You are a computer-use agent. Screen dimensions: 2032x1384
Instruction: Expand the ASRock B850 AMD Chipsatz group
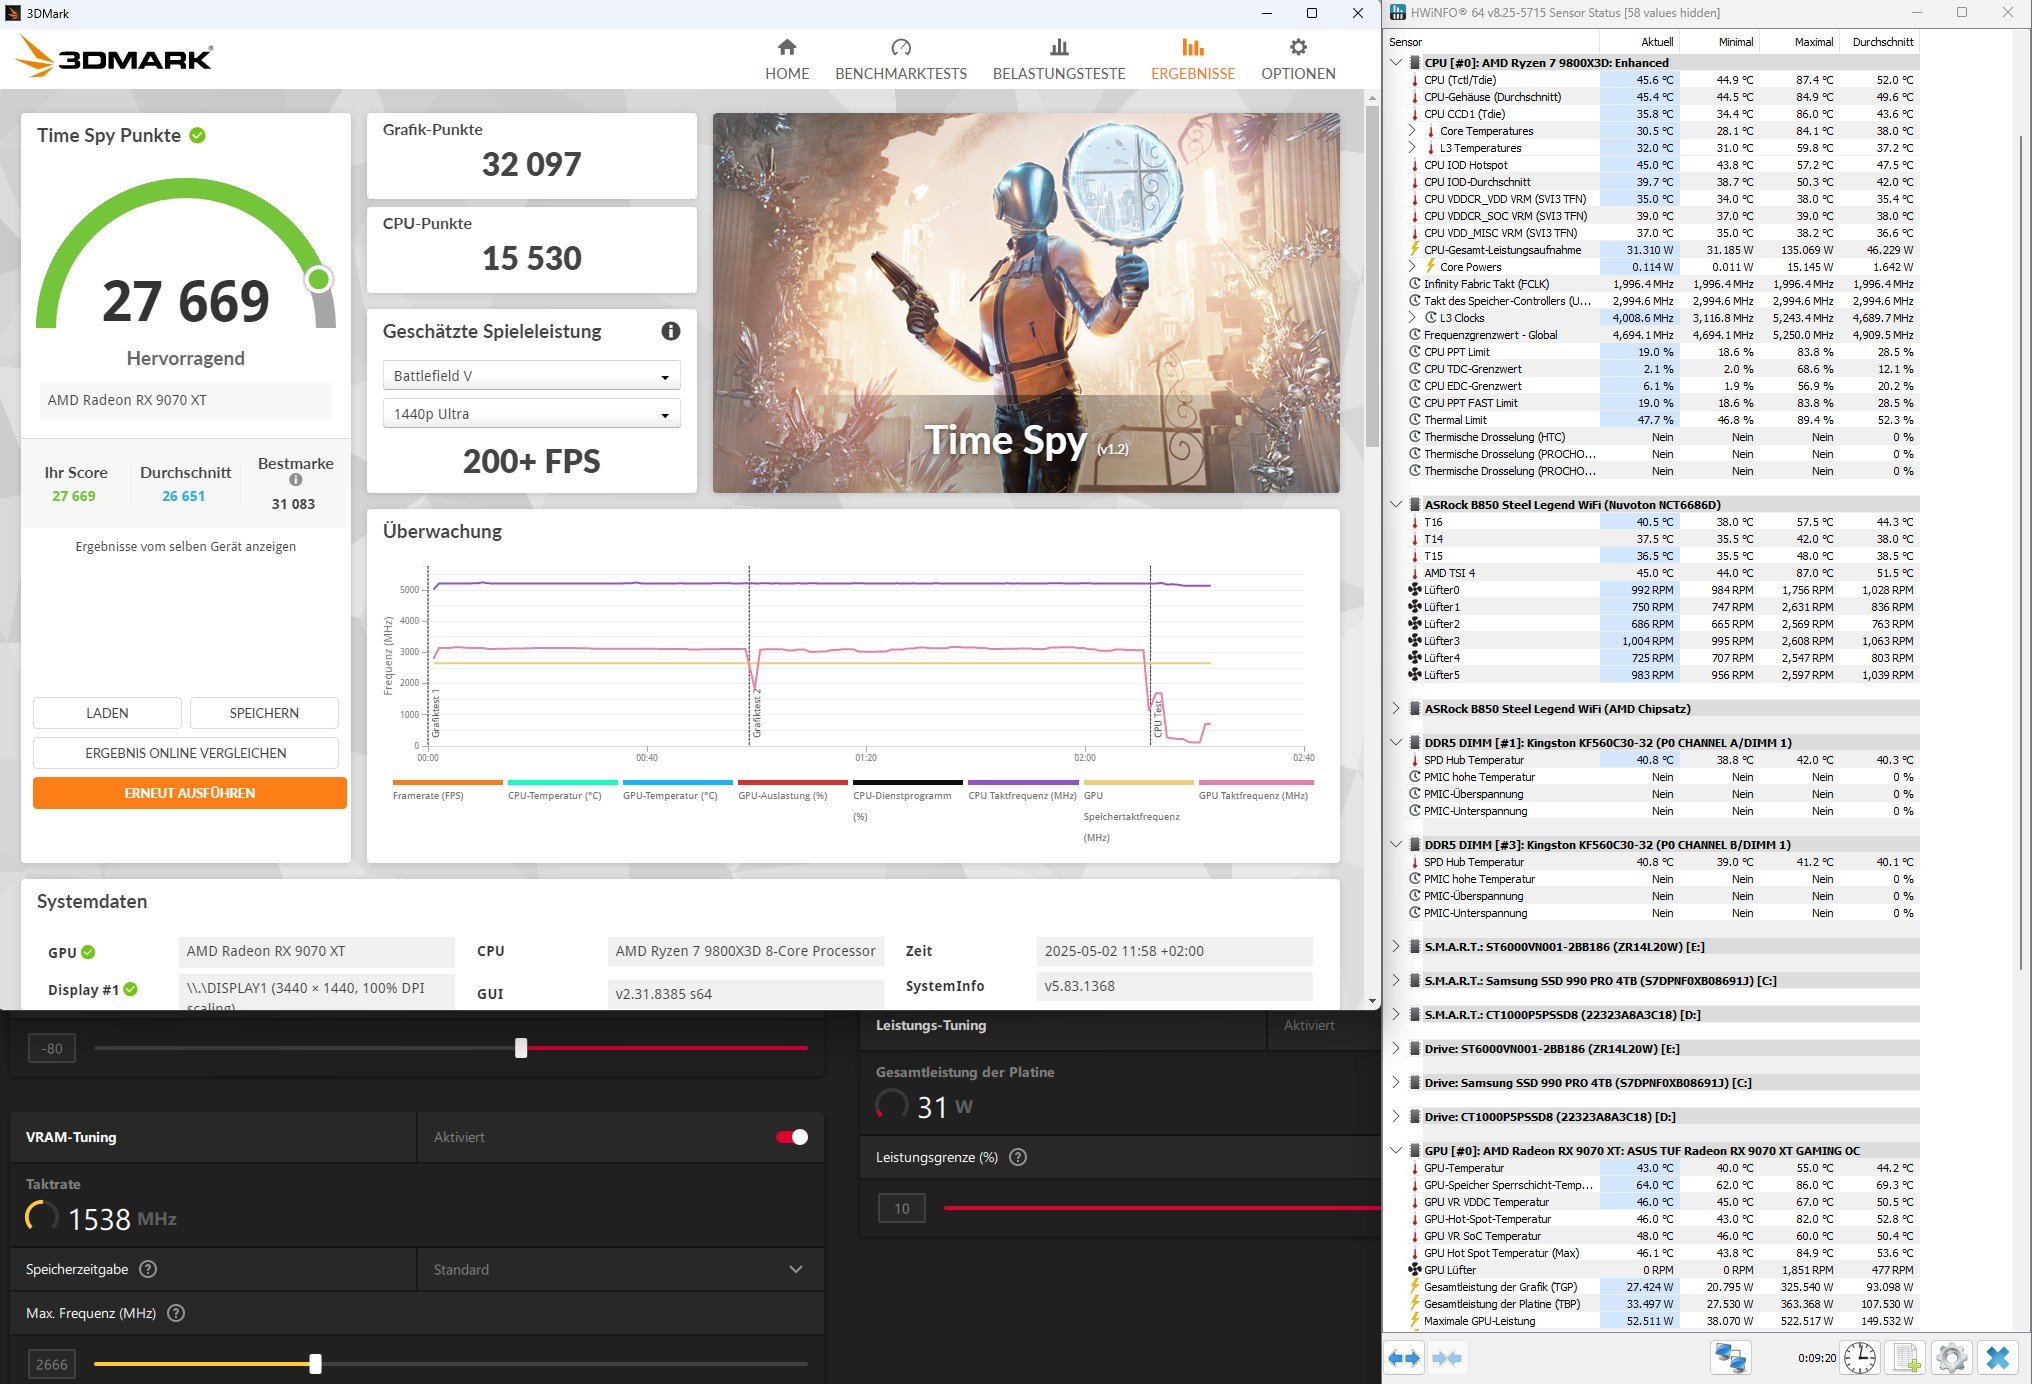[1396, 708]
